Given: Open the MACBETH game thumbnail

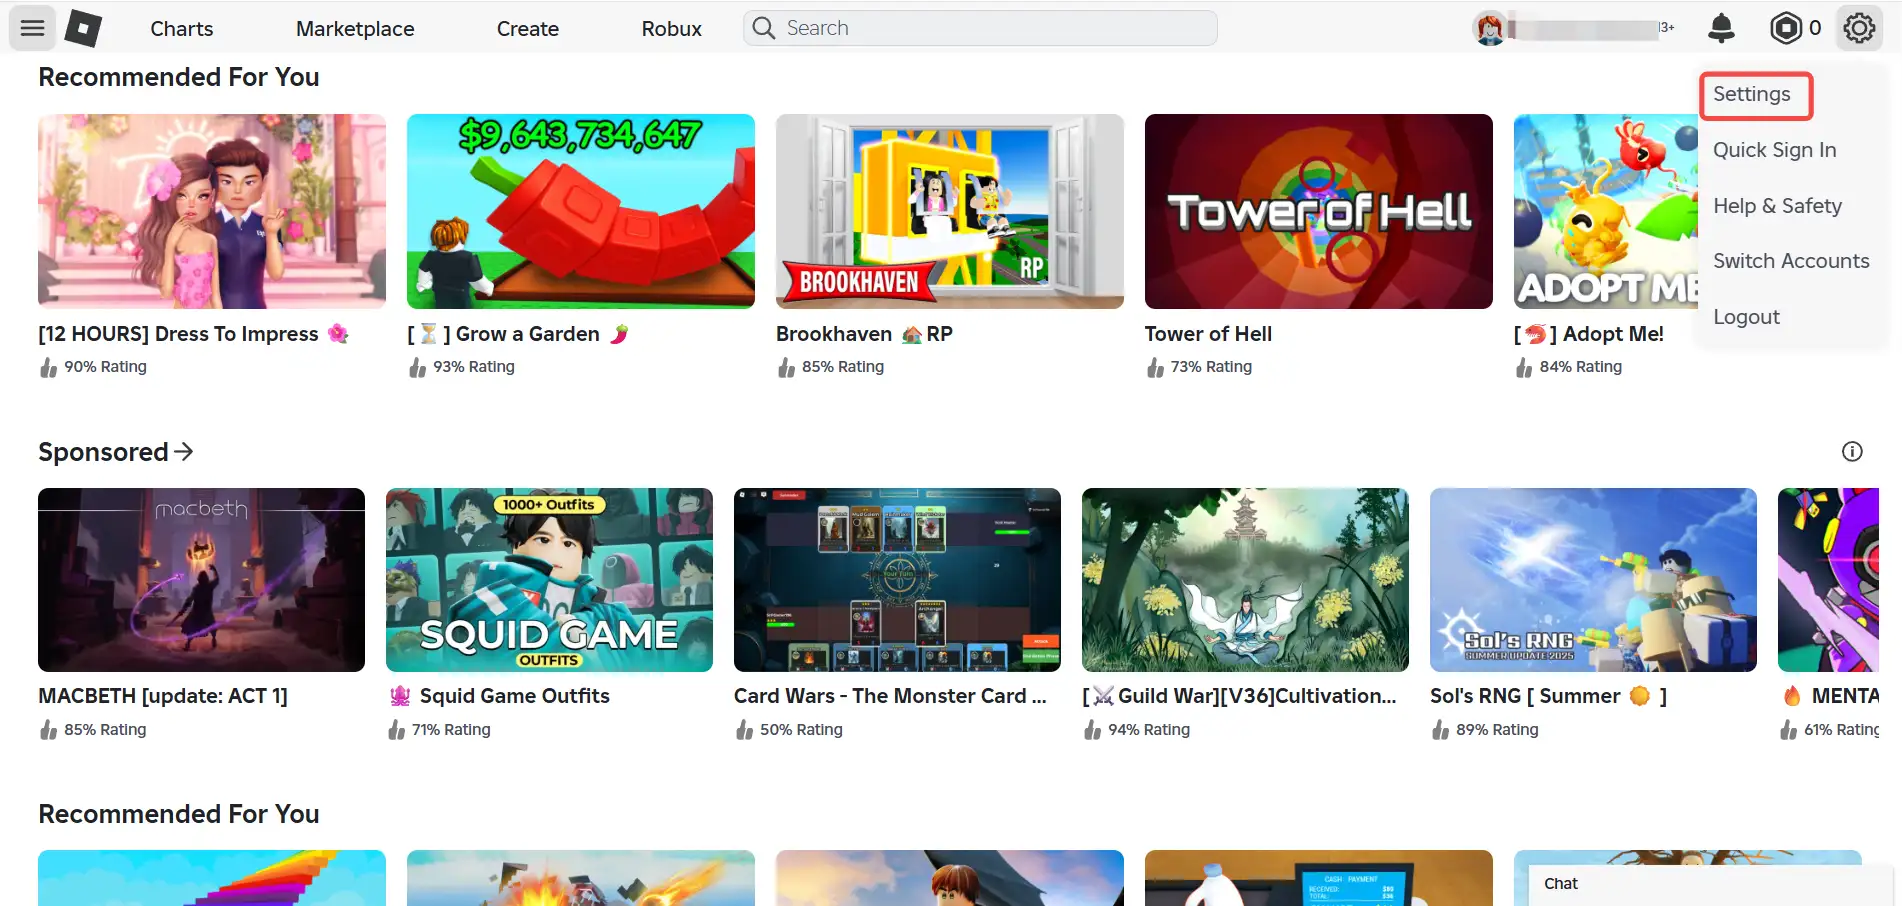Looking at the screenshot, I should coord(201,580).
